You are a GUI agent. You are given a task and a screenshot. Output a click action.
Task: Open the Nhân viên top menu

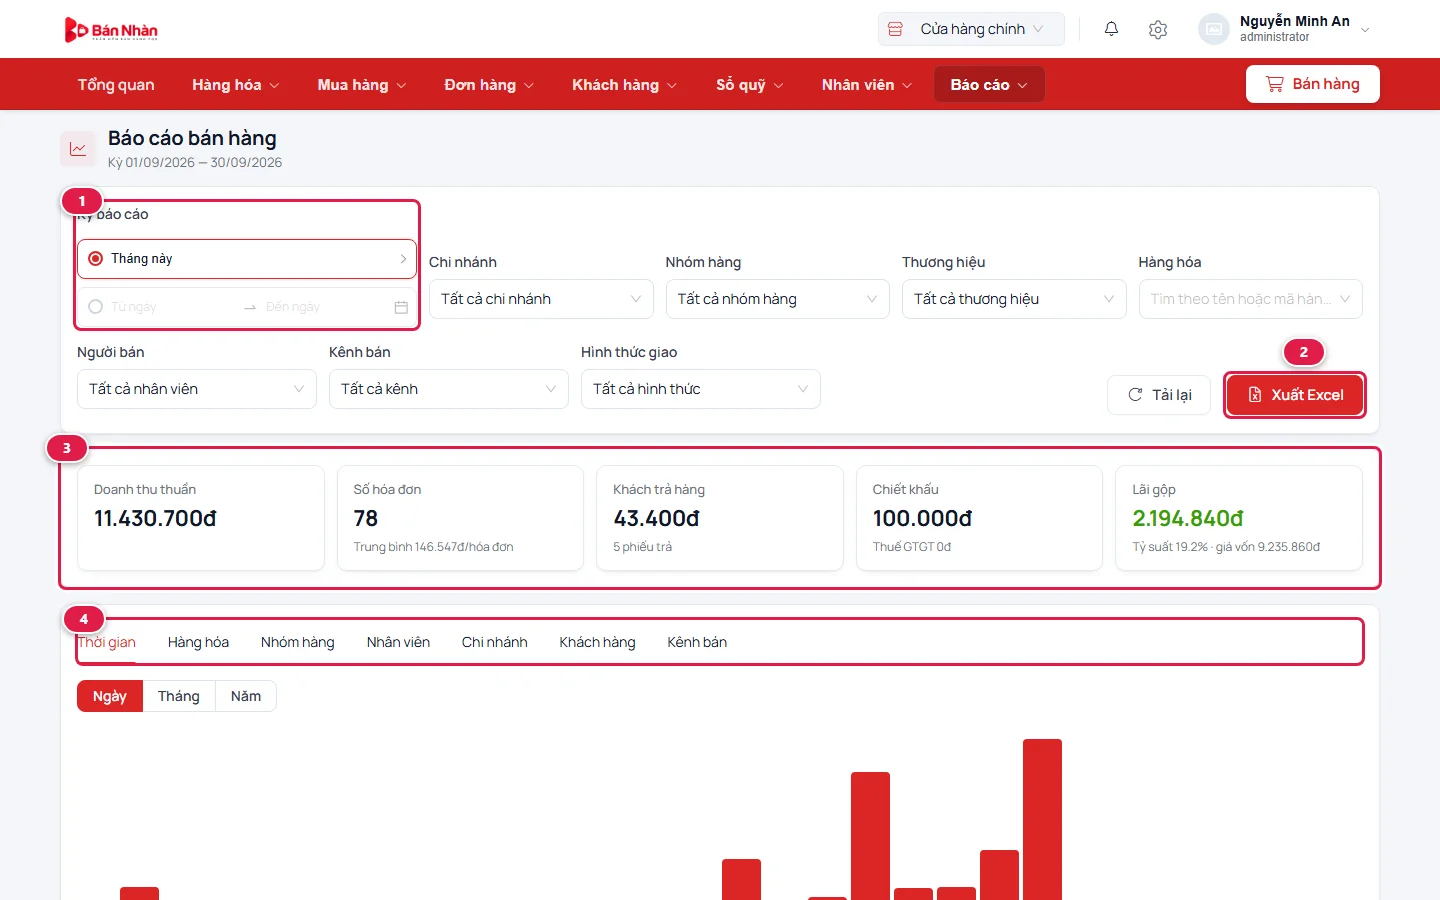[867, 85]
